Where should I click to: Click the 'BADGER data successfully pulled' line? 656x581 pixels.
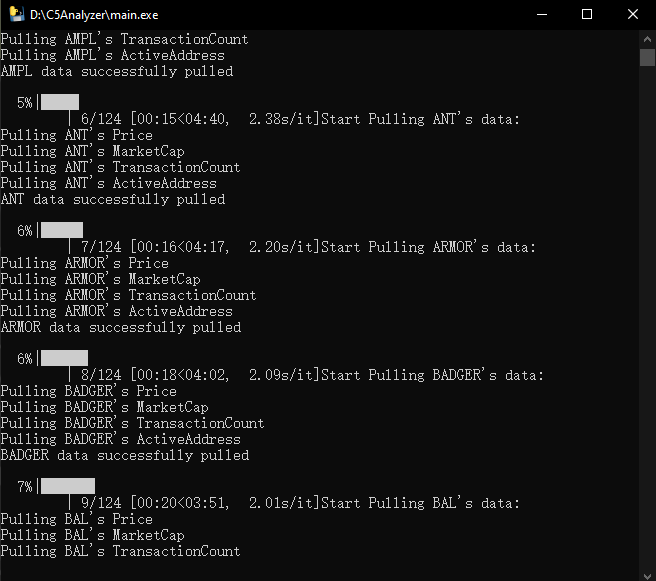[x=125, y=455]
